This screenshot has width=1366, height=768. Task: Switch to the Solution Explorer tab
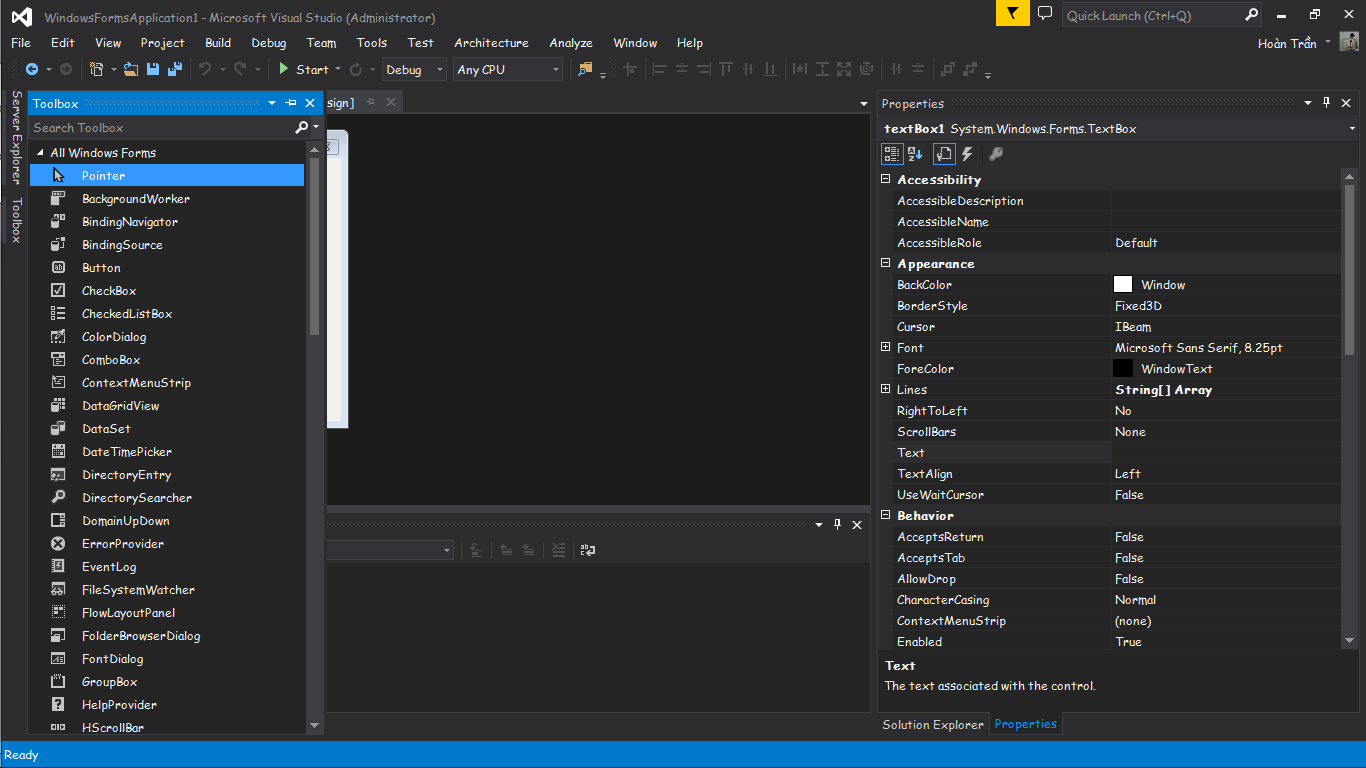pos(933,724)
